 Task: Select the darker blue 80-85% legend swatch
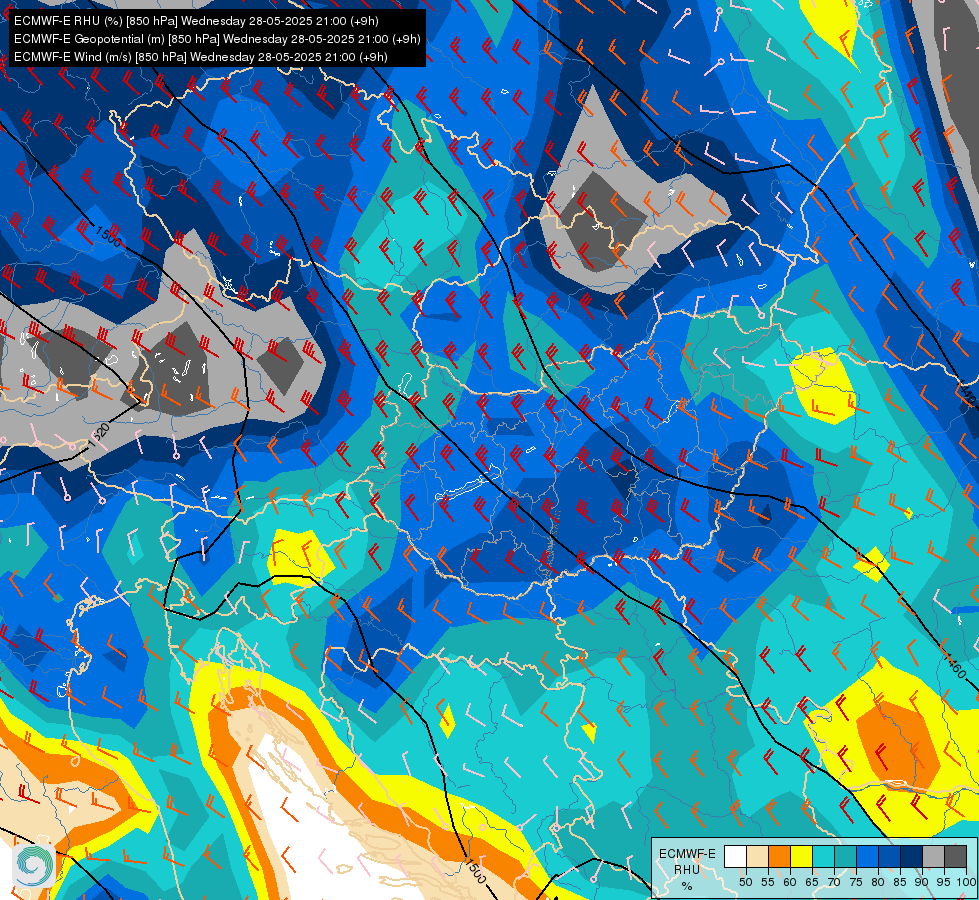coord(890,856)
